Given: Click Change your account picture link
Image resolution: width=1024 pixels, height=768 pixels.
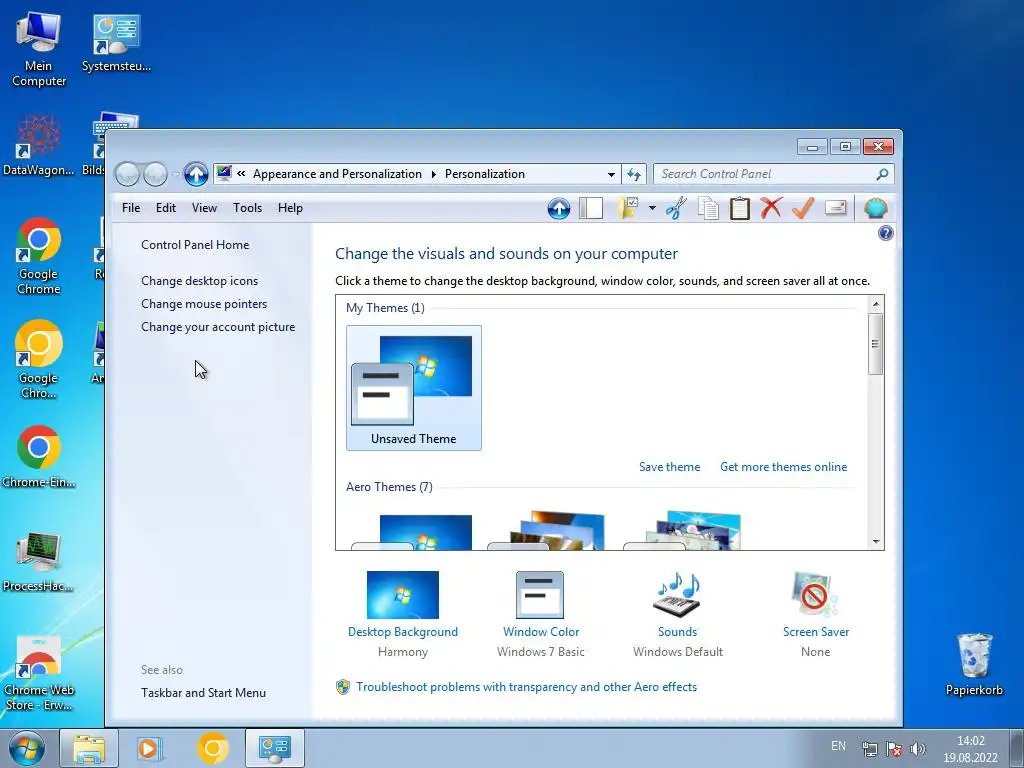Looking at the screenshot, I should point(217,327).
